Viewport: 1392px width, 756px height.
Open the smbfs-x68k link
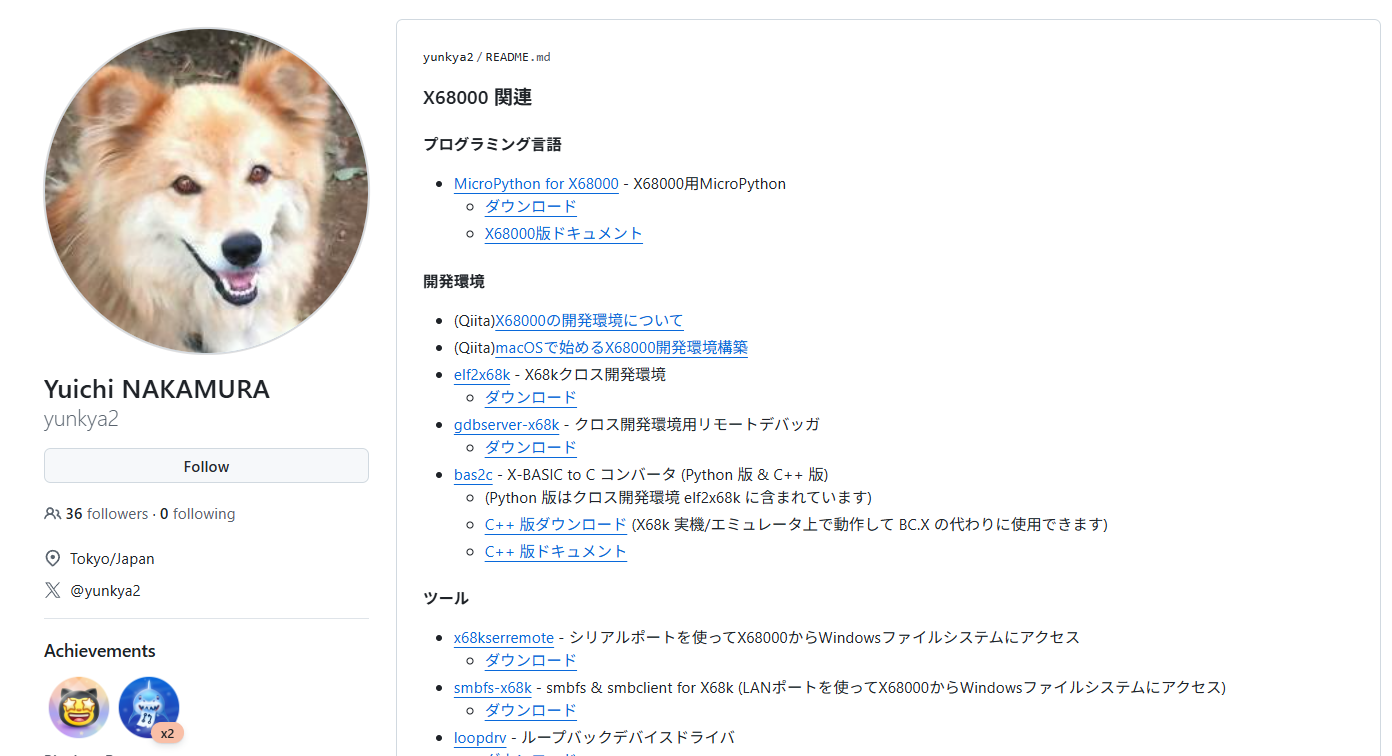click(493, 688)
